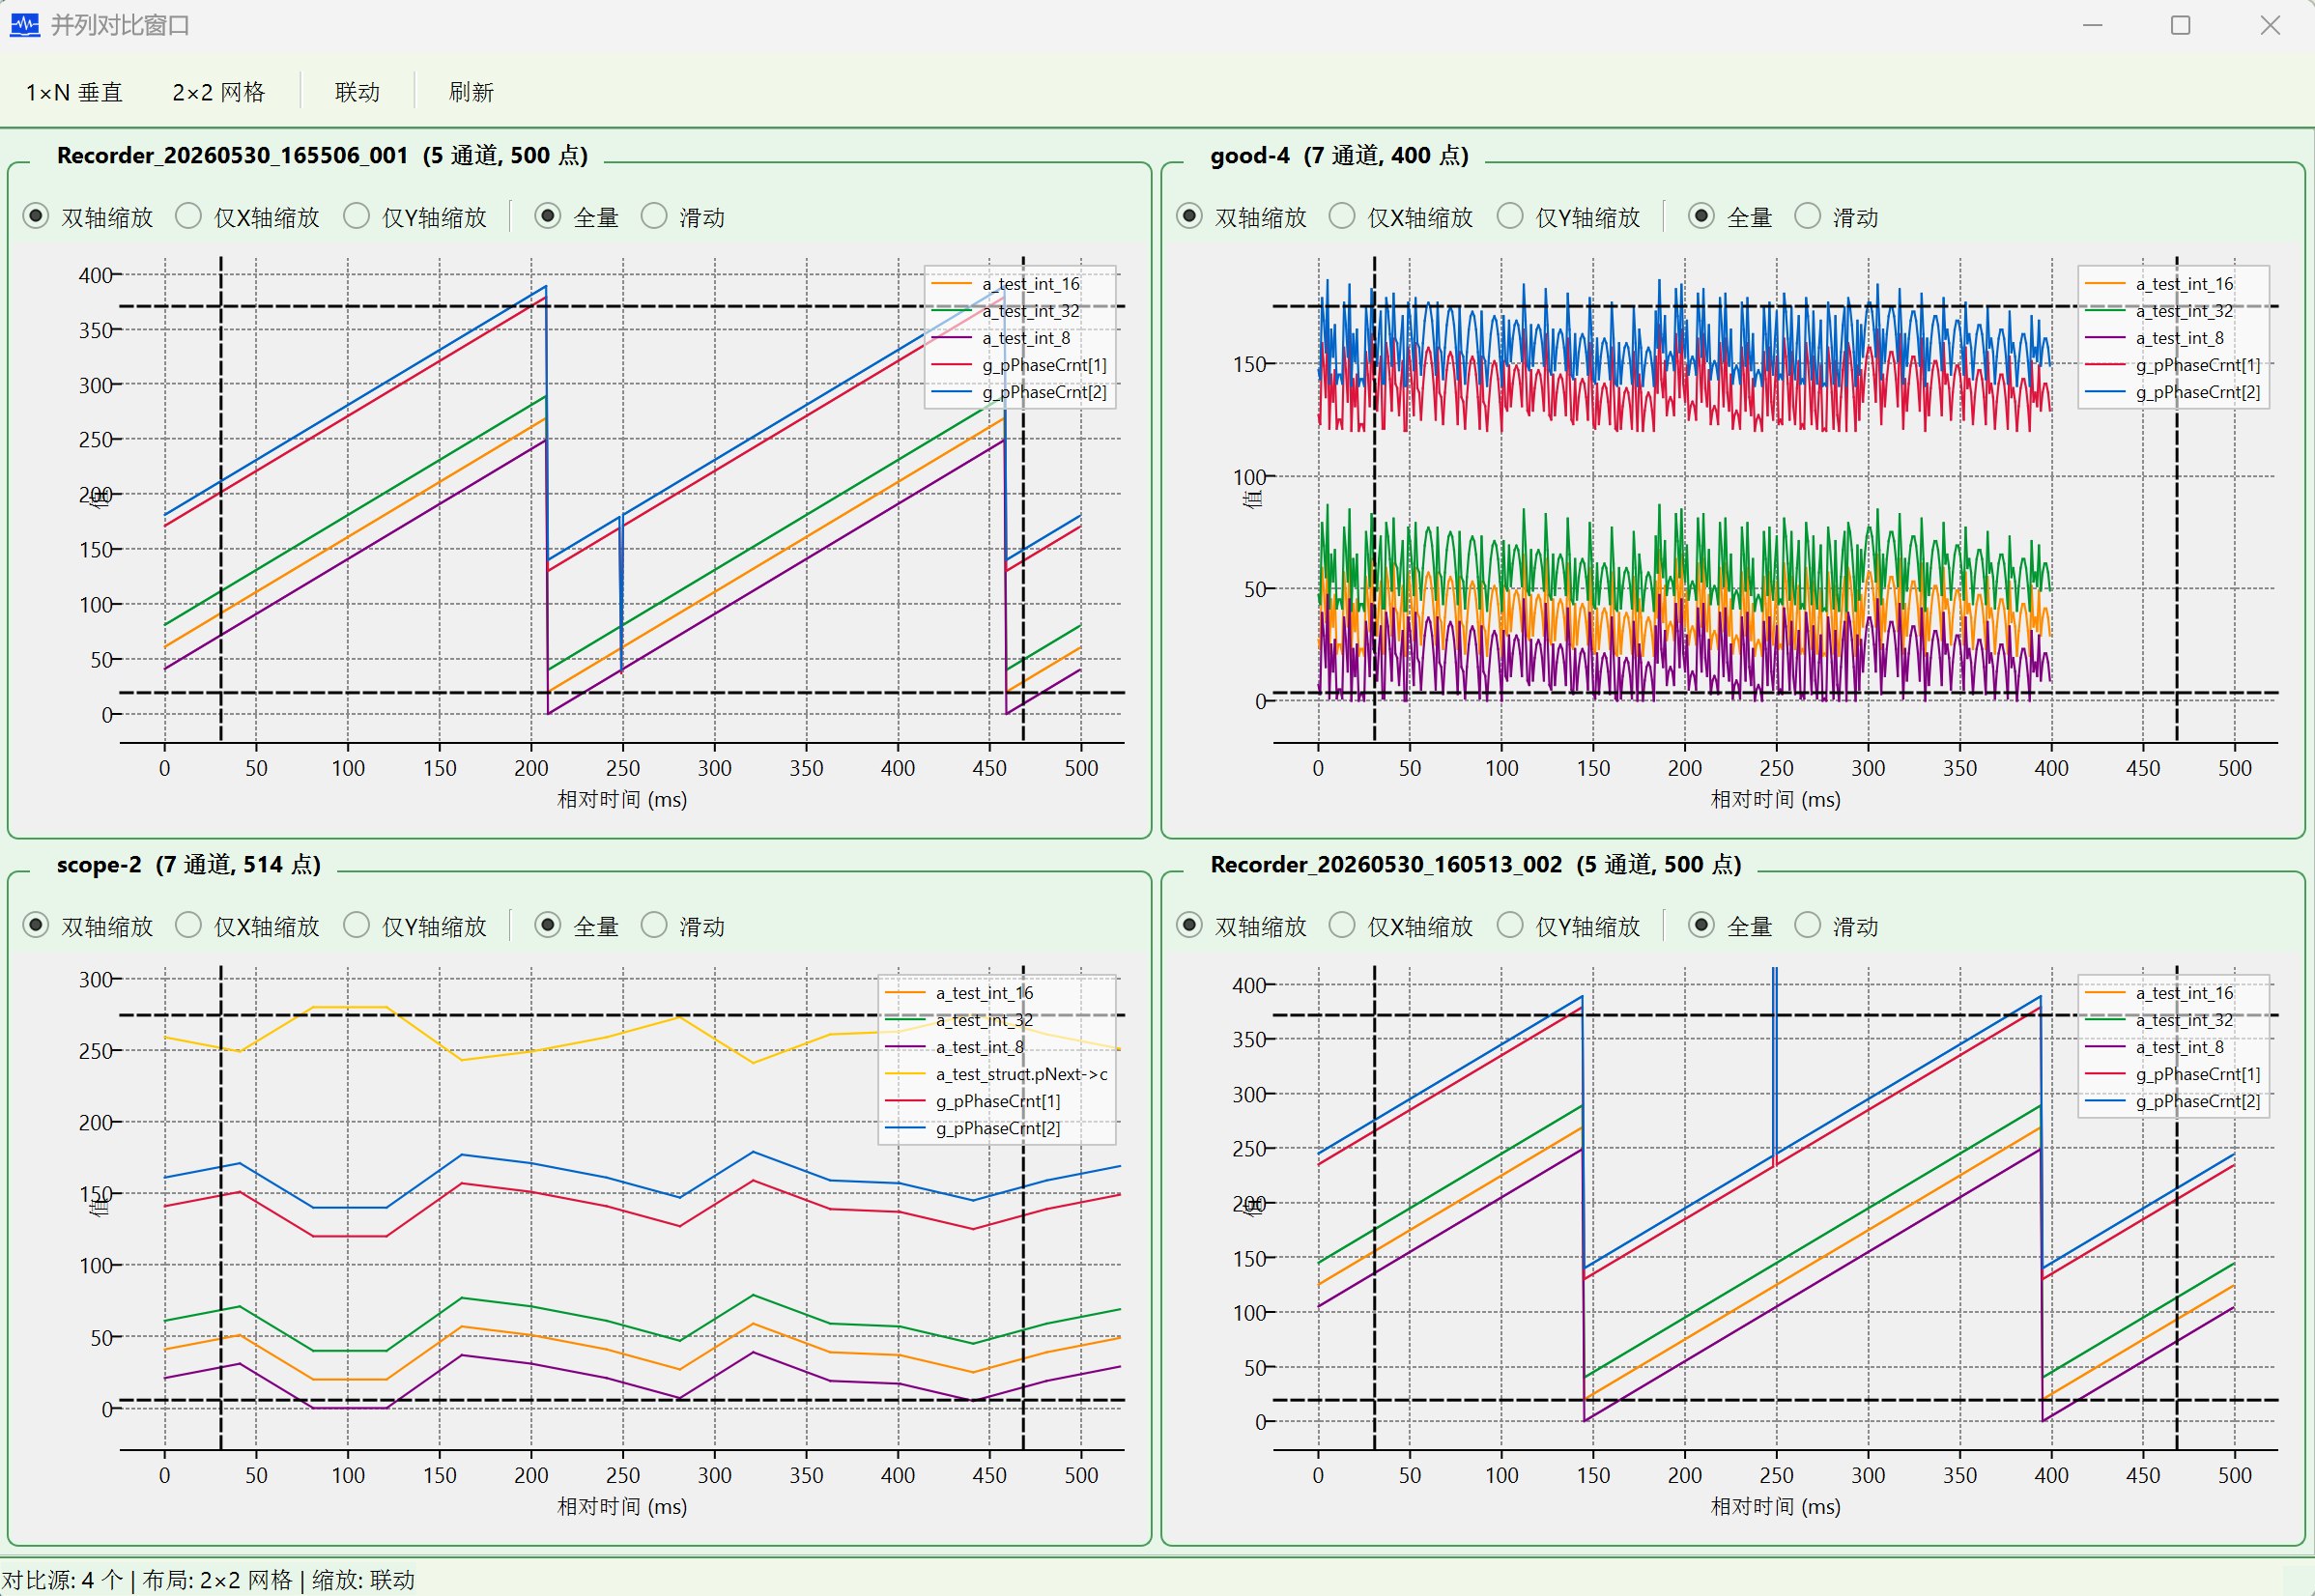Select 仅X轴缩放 in the scope-2 panel

tap(247, 926)
